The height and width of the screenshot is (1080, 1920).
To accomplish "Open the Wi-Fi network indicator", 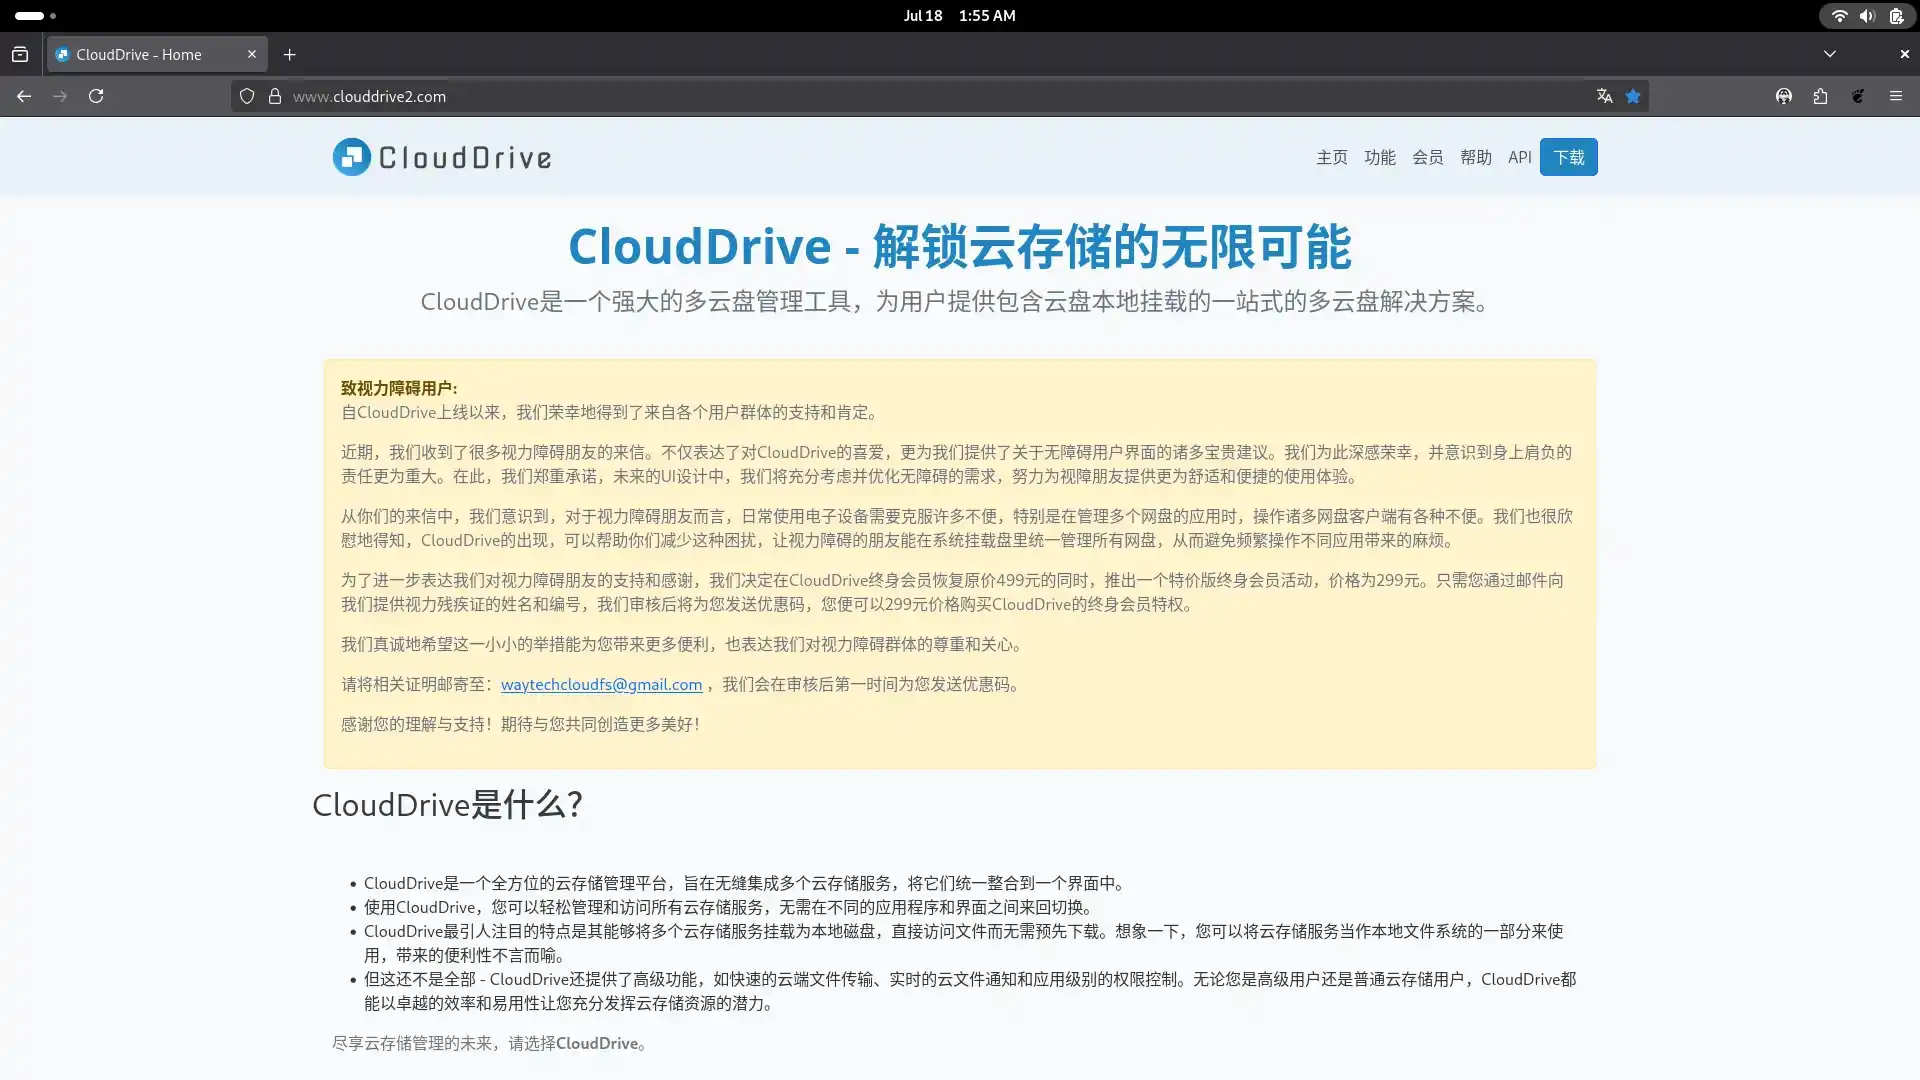I will [x=1839, y=15].
